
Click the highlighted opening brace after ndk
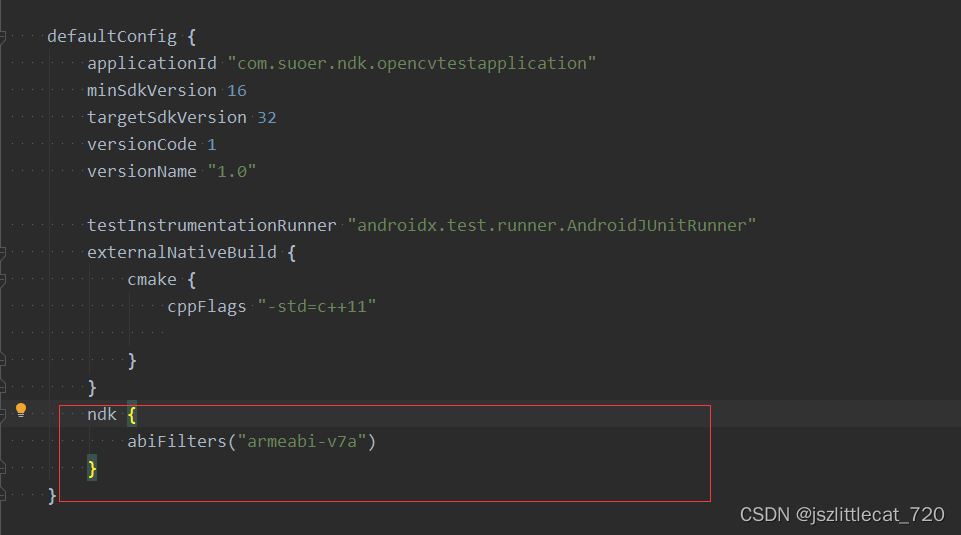pyautogui.click(x=132, y=415)
